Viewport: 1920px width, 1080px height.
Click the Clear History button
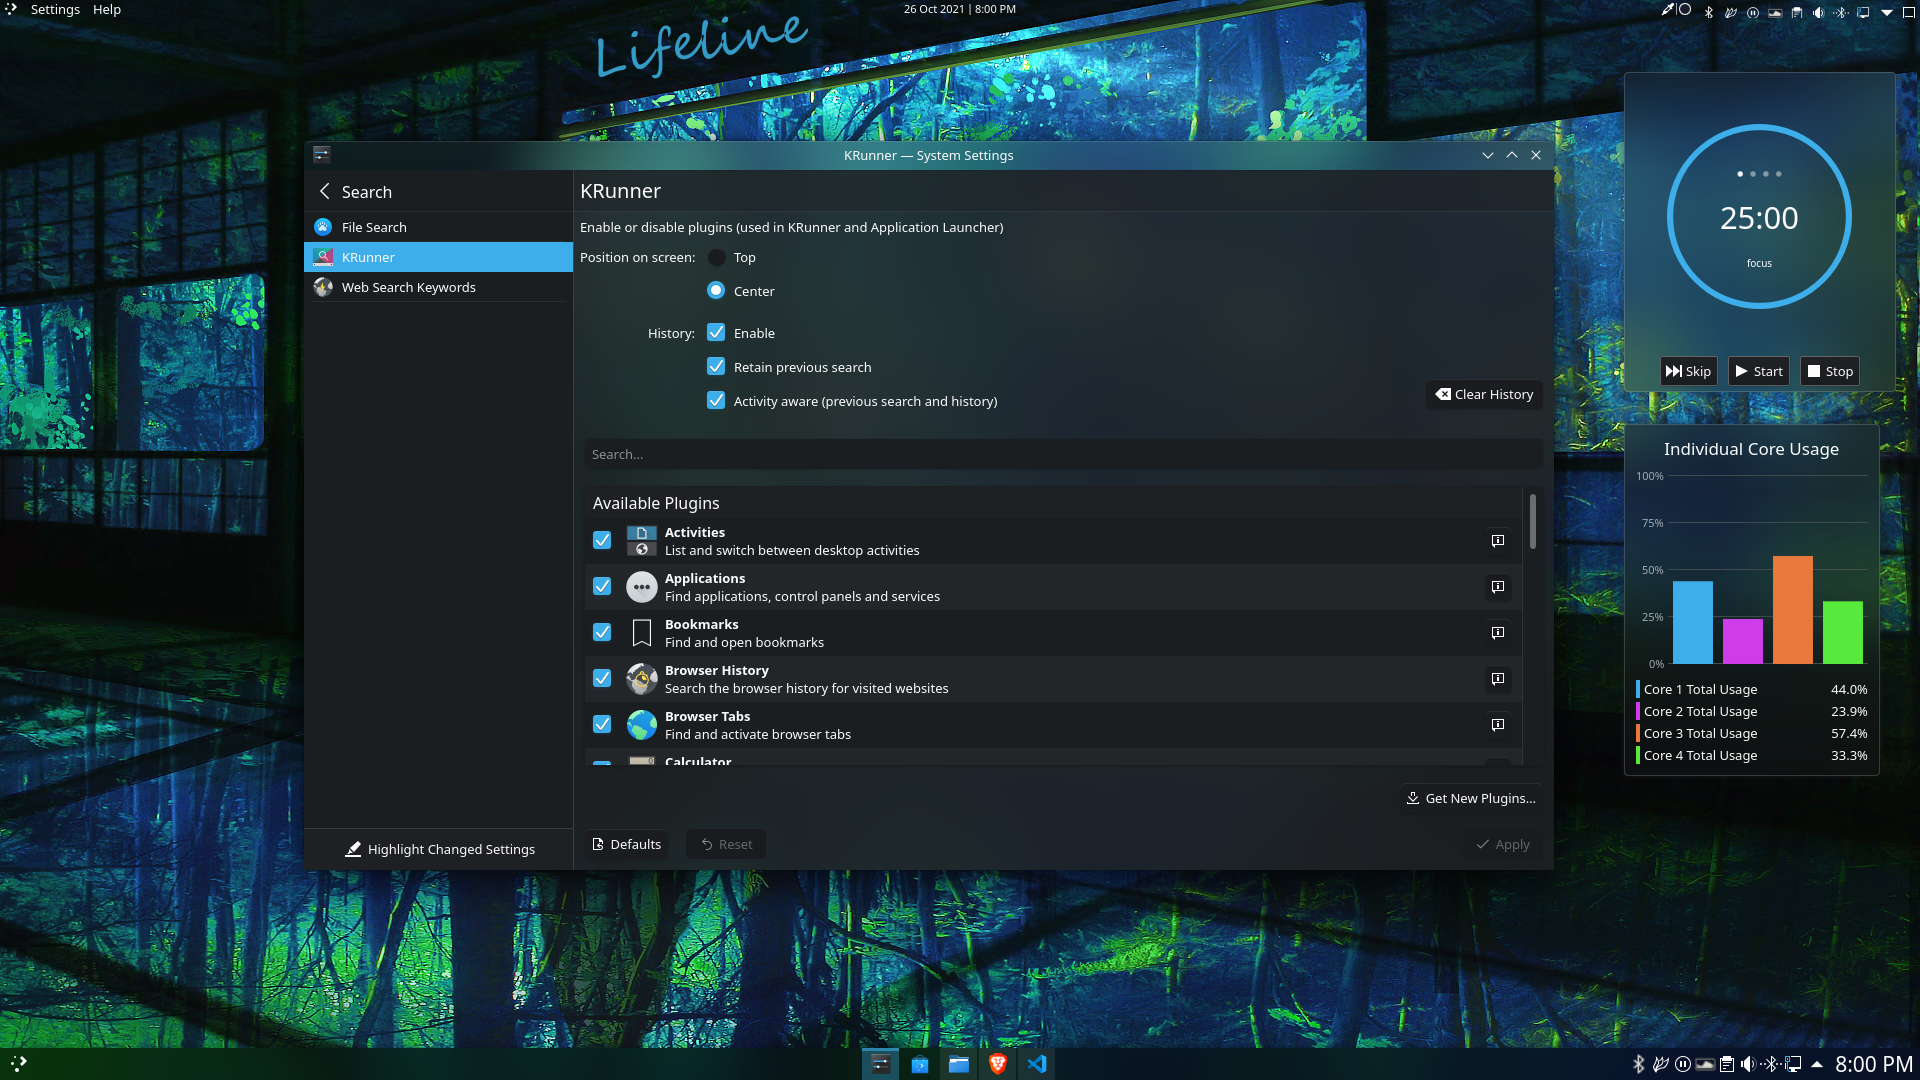[1484, 394]
